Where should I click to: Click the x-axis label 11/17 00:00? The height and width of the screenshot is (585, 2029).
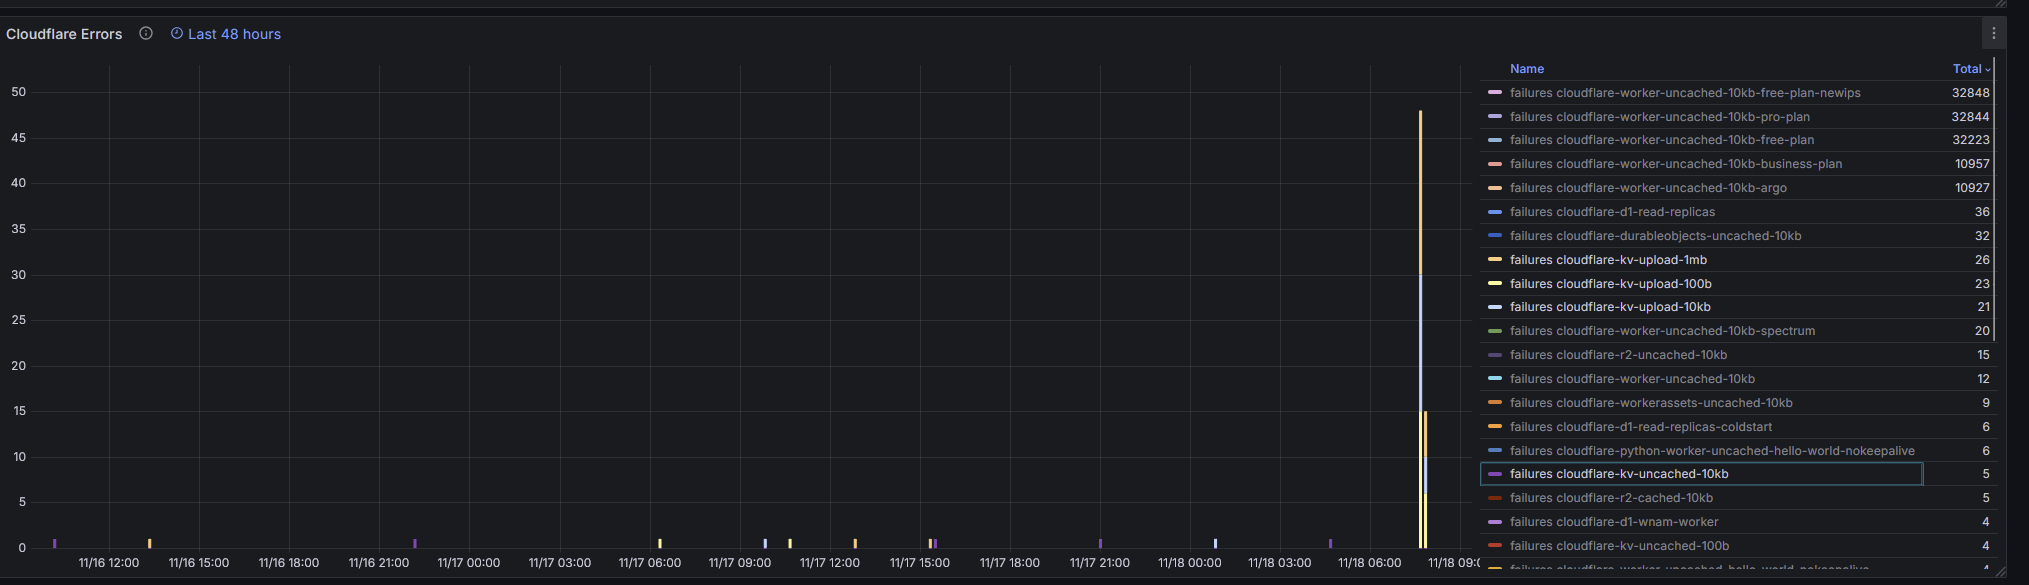tap(469, 563)
